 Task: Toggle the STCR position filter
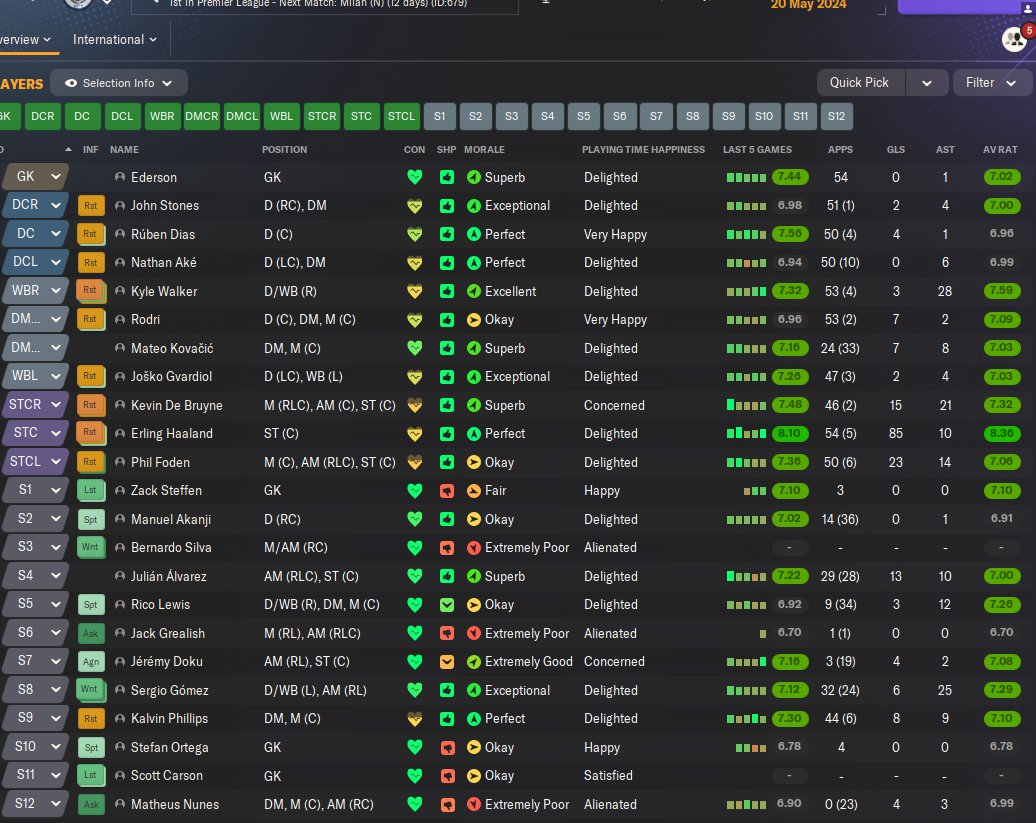(x=322, y=116)
